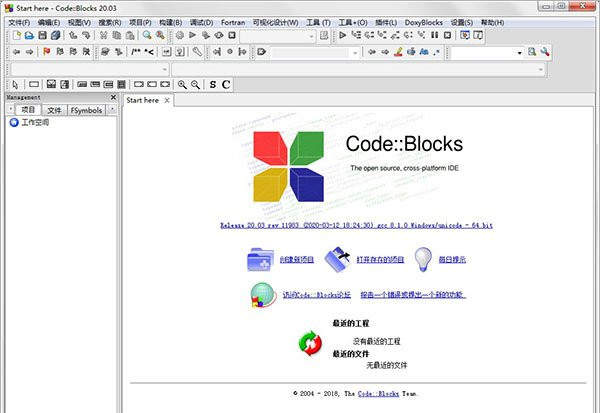Click the Save all files icon

tap(55, 36)
